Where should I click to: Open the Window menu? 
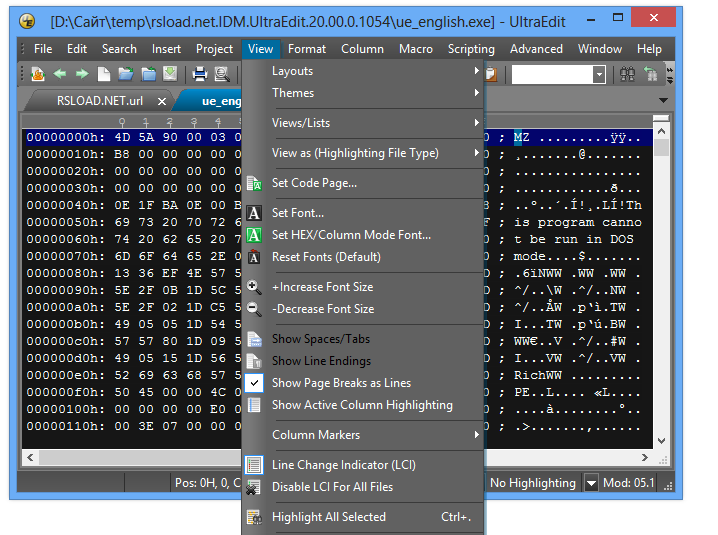point(600,49)
